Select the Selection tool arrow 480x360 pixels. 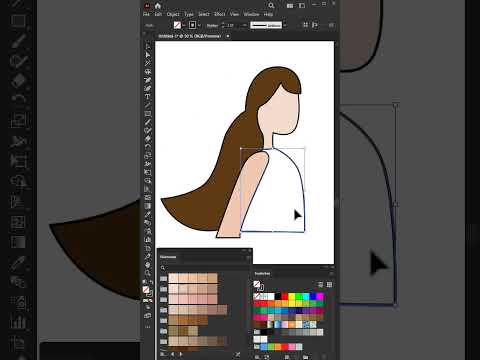coord(148,47)
